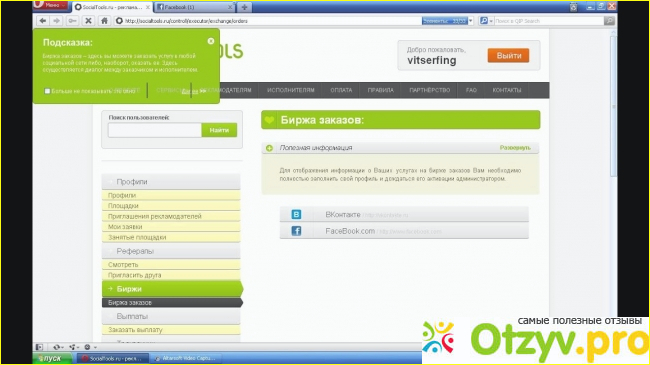Open new browser tab with plus button

tap(244, 7)
